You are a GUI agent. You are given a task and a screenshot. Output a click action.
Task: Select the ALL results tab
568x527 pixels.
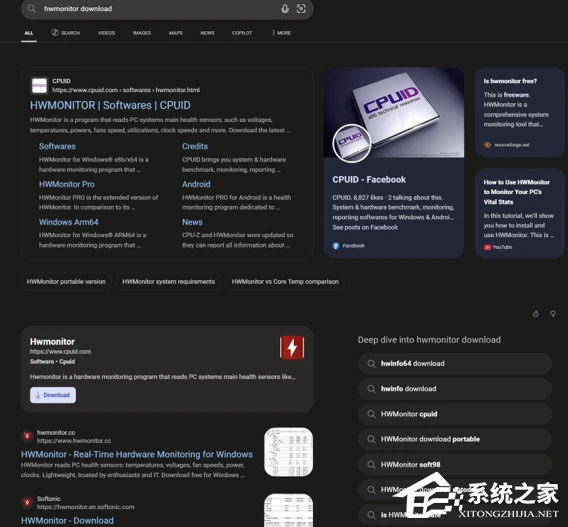pyautogui.click(x=29, y=33)
